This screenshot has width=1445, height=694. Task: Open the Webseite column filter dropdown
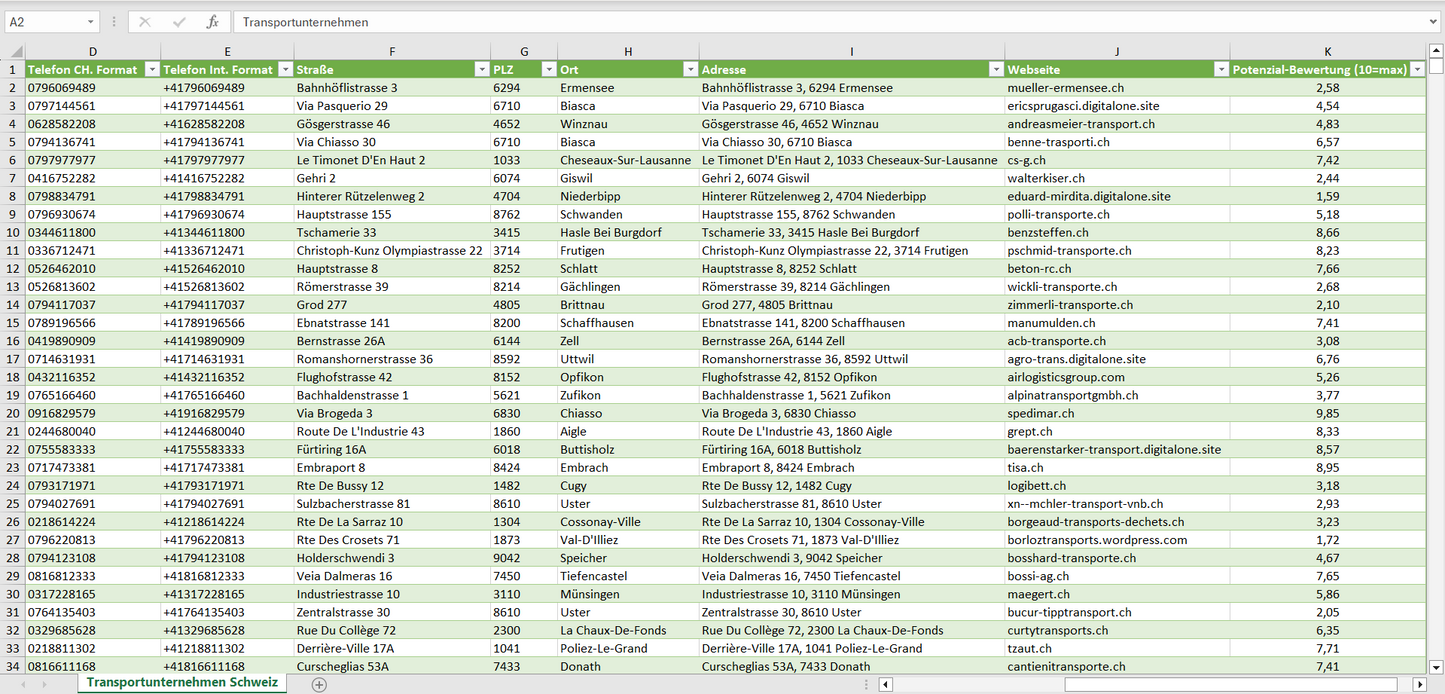point(1220,70)
